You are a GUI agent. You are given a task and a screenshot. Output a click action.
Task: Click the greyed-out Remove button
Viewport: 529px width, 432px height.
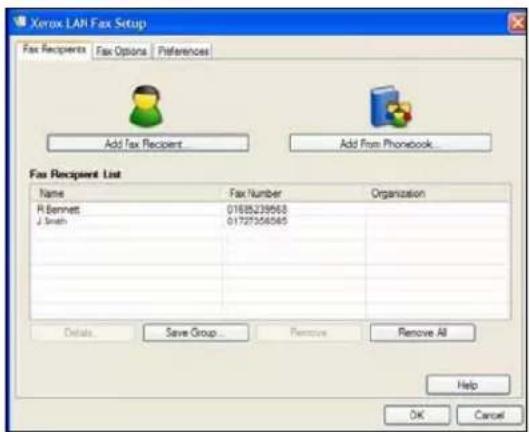309,333
